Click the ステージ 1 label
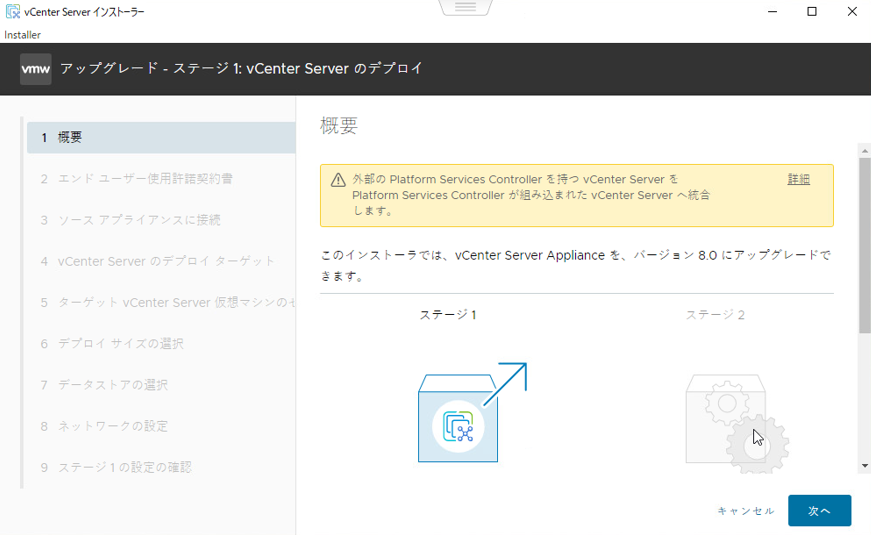871x535 pixels. coord(448,315)
